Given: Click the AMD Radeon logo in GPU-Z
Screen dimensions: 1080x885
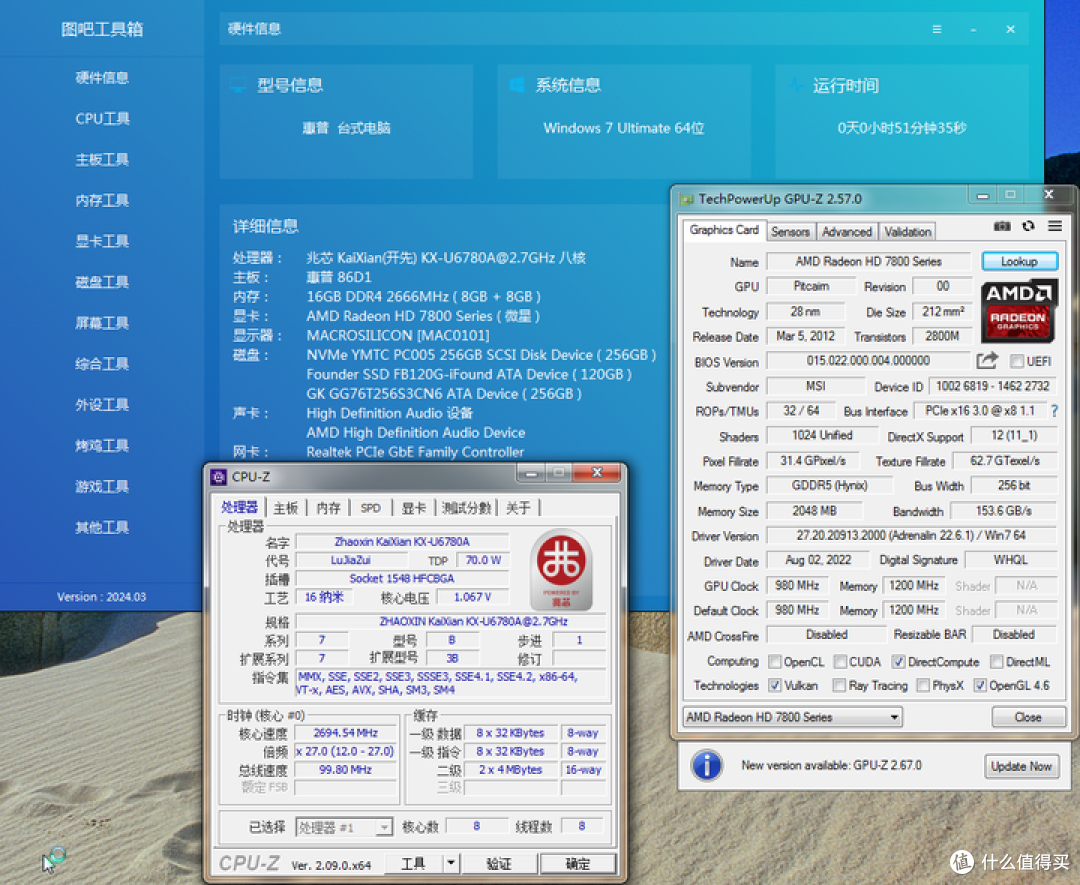Looking at the screenshot, I should pyautogui.click(x=1018, y=310).
